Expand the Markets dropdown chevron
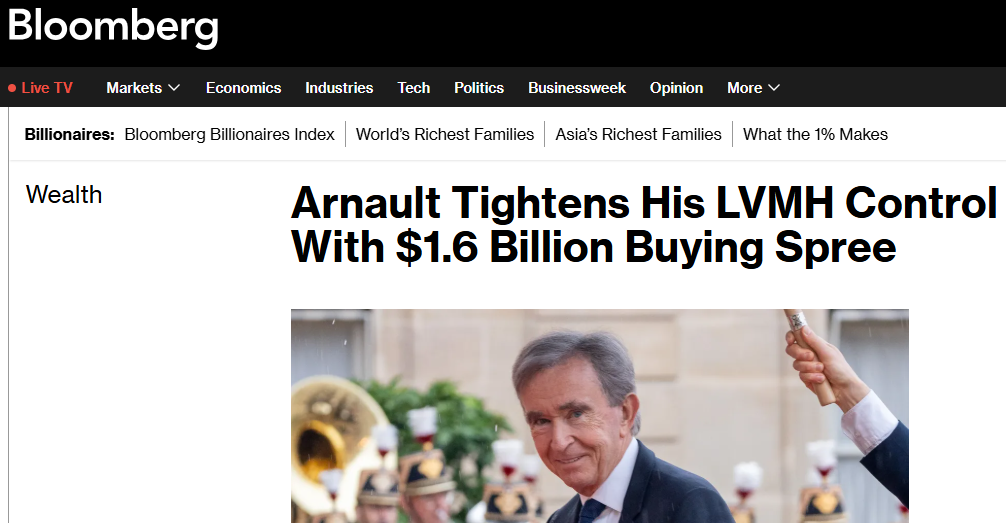The height and width of the screenshot is (523, 1006). pyautogui.click(x=174, y=87)
